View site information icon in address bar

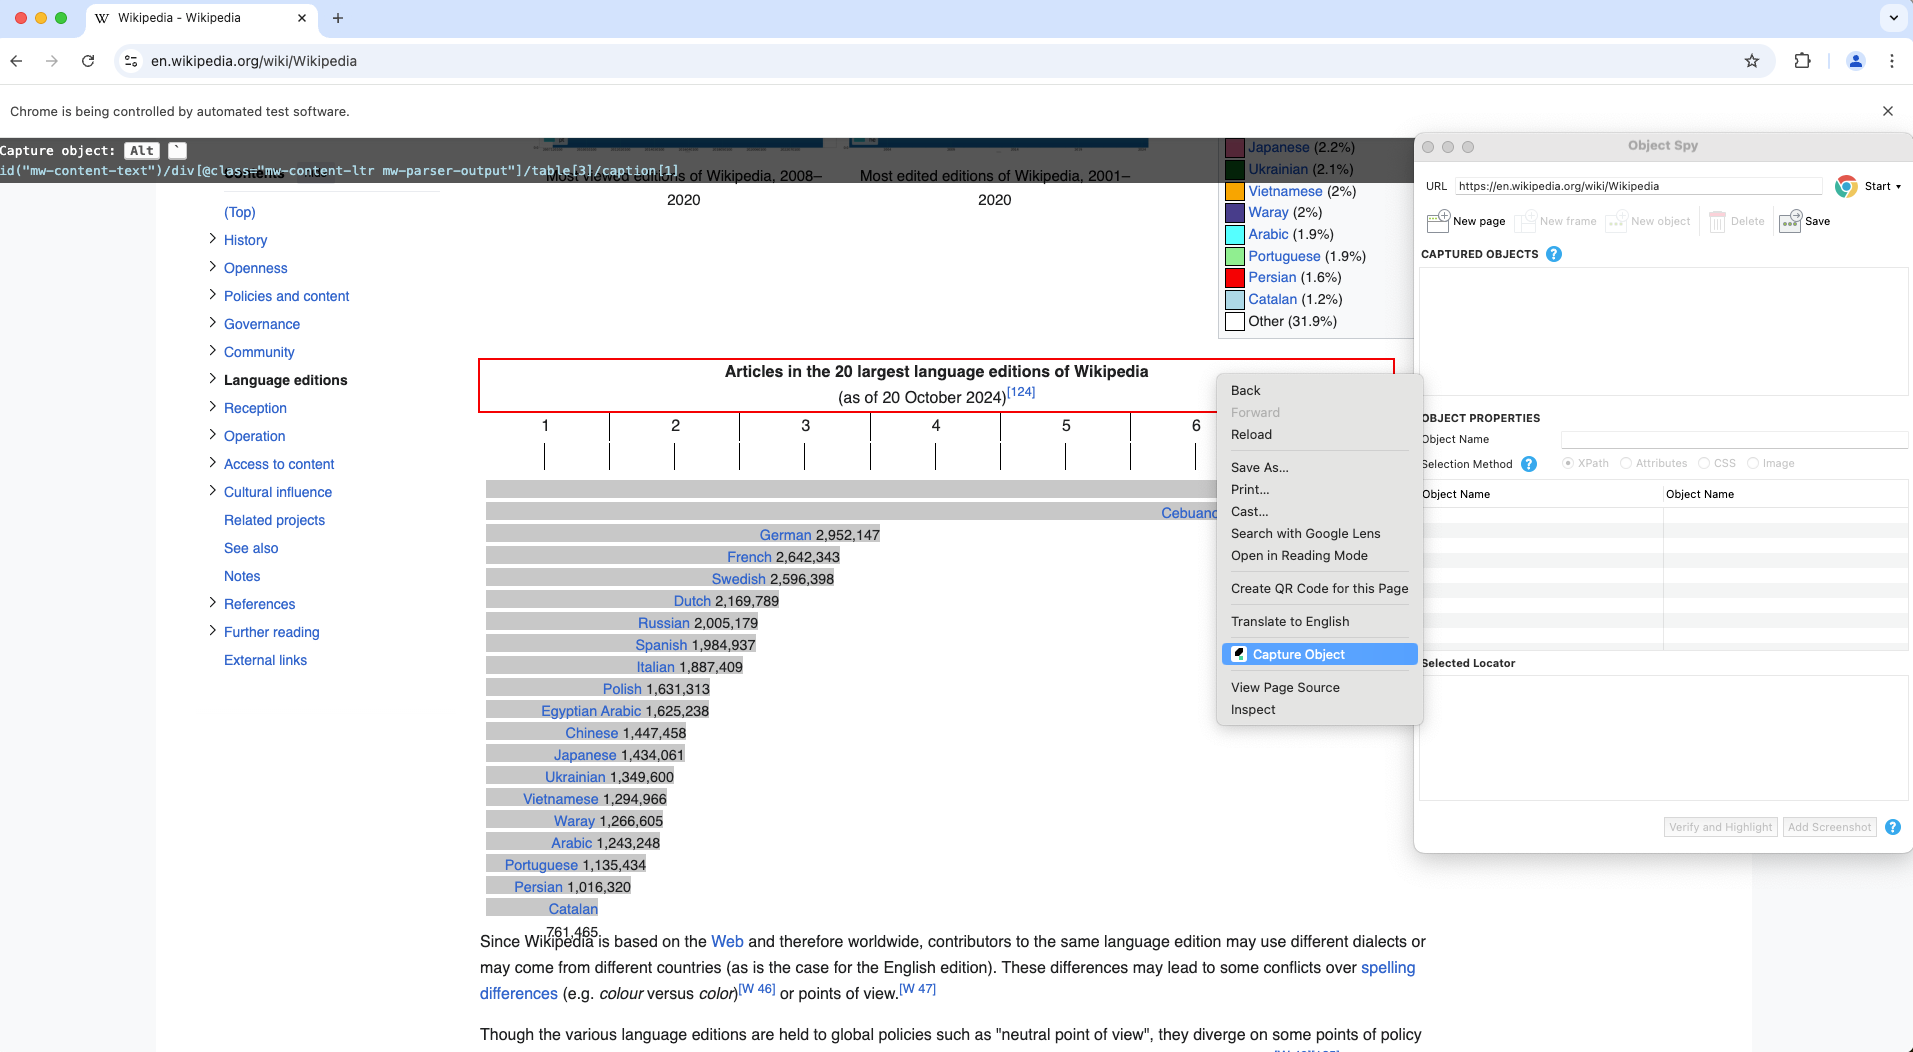tap(131, 61)
